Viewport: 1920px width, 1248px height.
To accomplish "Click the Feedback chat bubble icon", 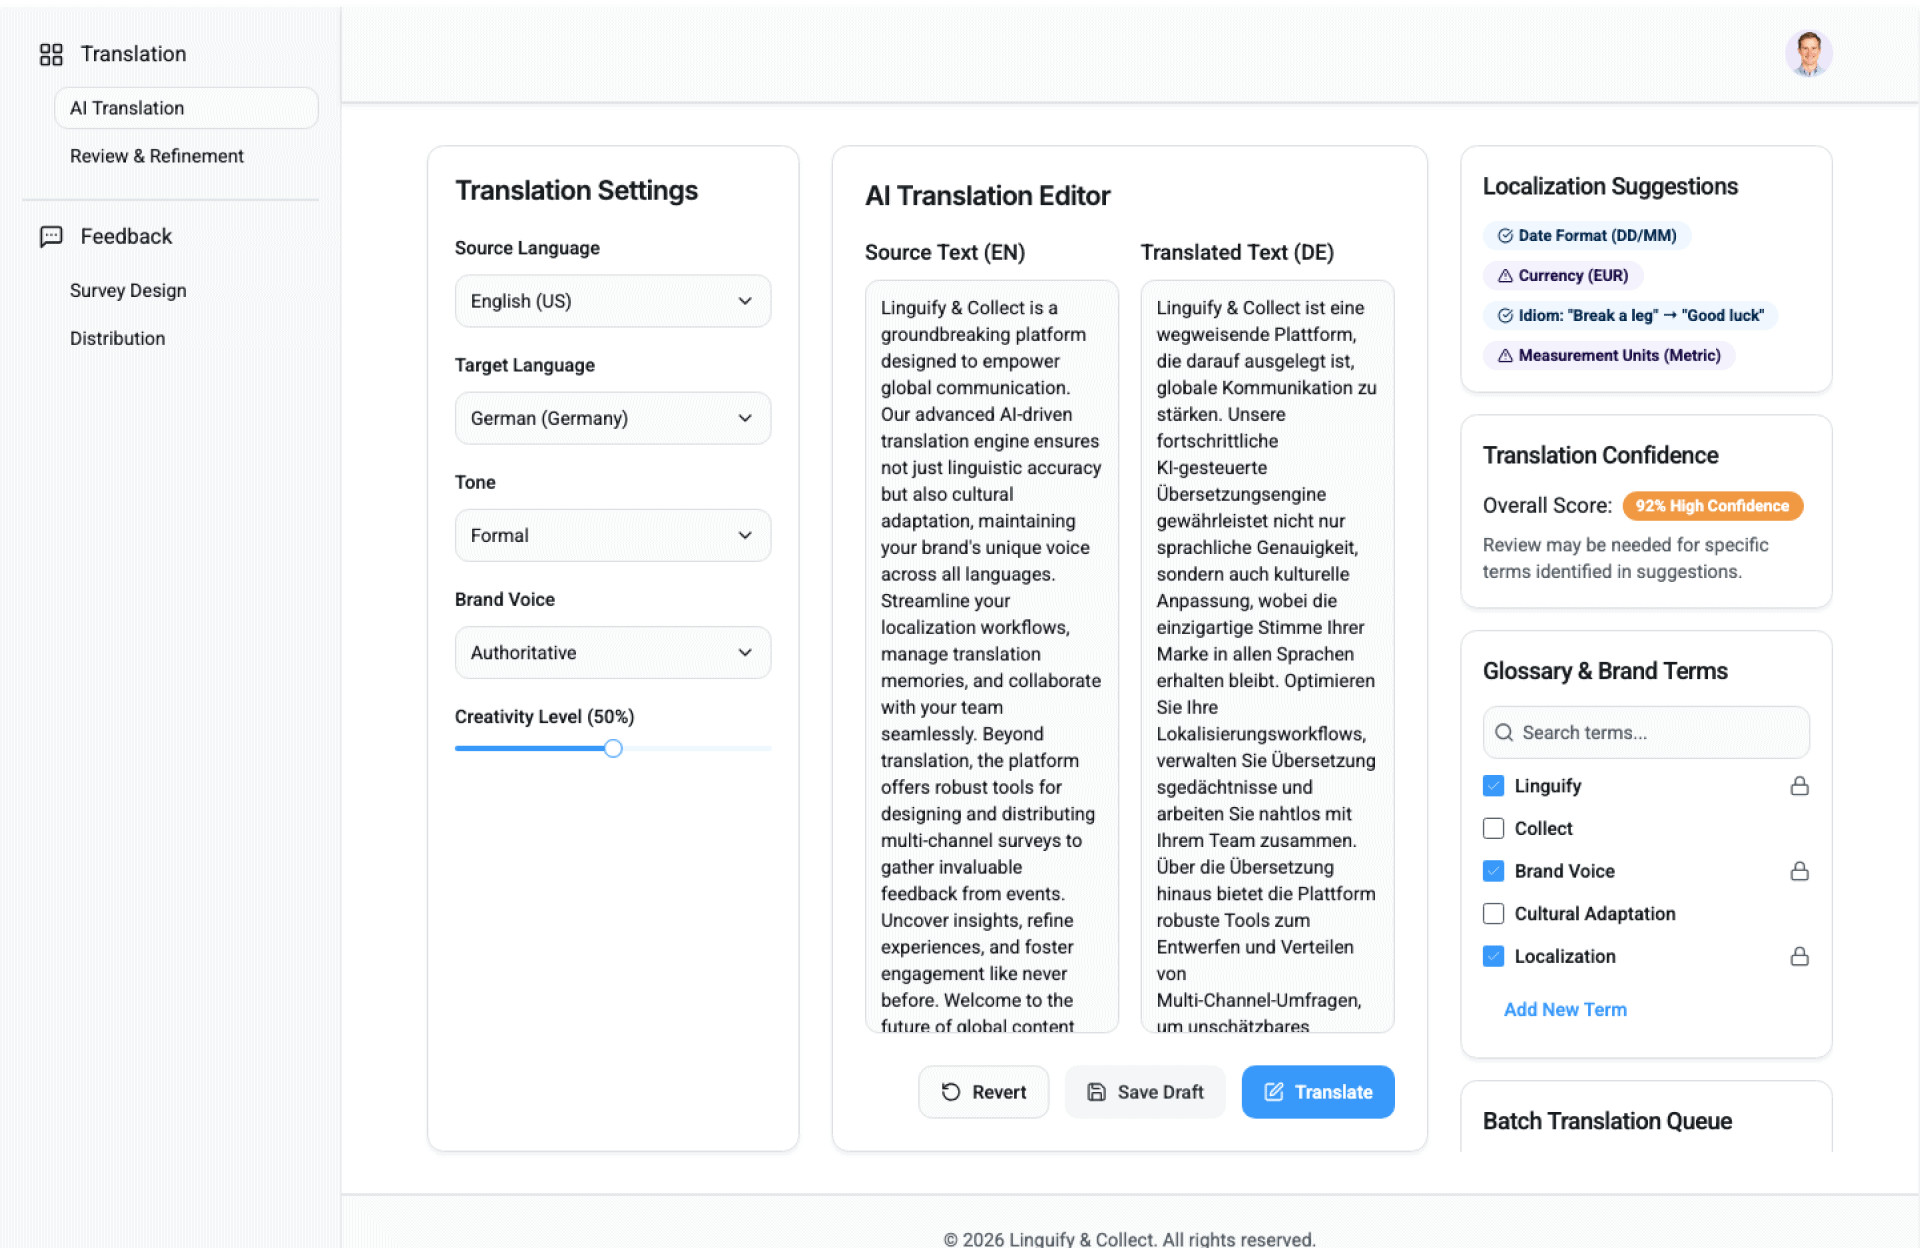I will 51,236.
